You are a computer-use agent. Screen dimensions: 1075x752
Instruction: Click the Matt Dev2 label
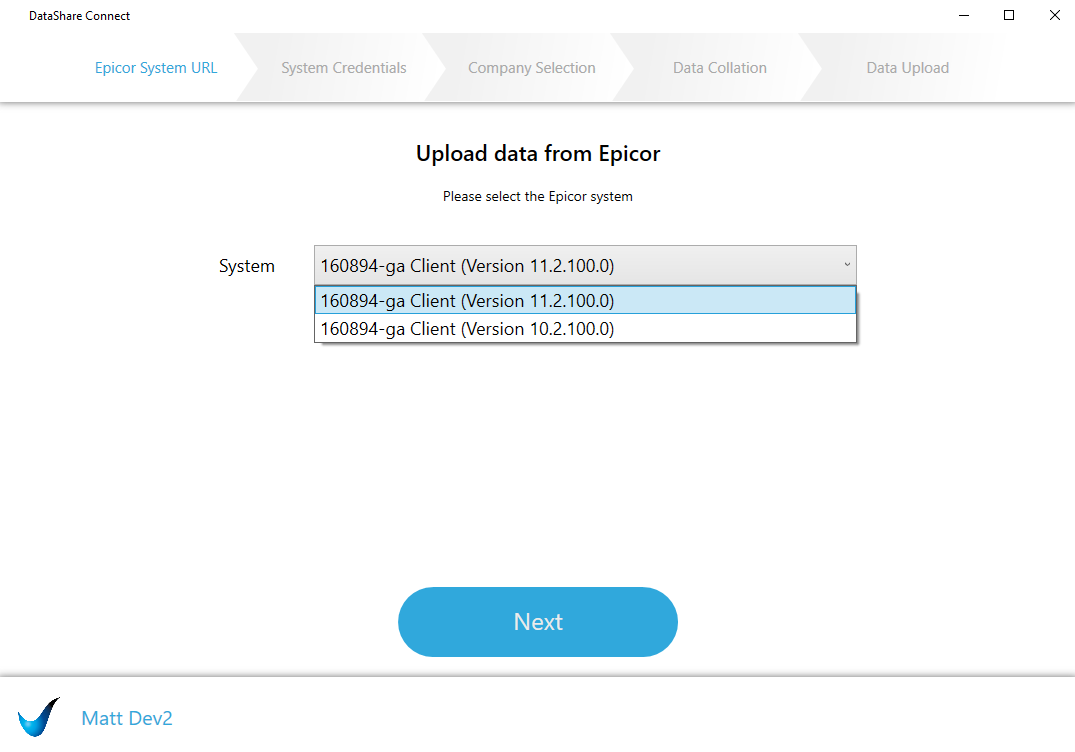[x=127, y=718]
